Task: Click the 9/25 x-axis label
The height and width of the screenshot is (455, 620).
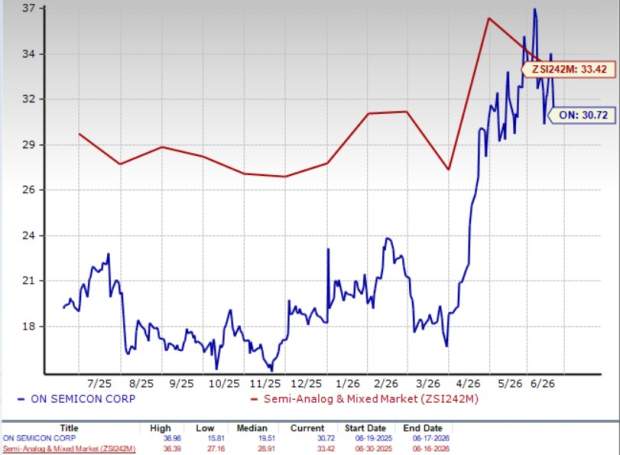Action: pyautogui.click(x=181, y=384)
